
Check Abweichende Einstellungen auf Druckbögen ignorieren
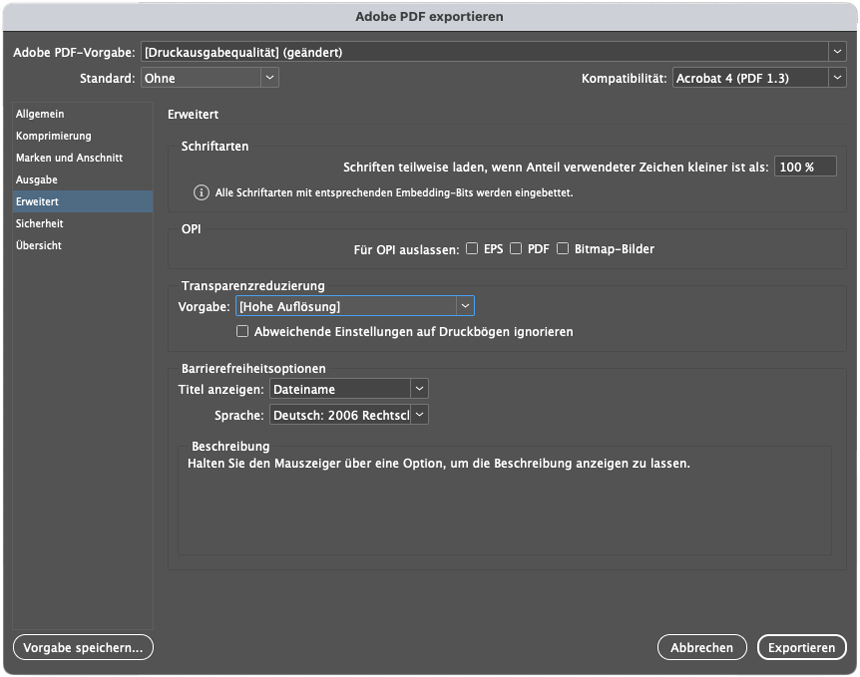(x=242, y=331)
